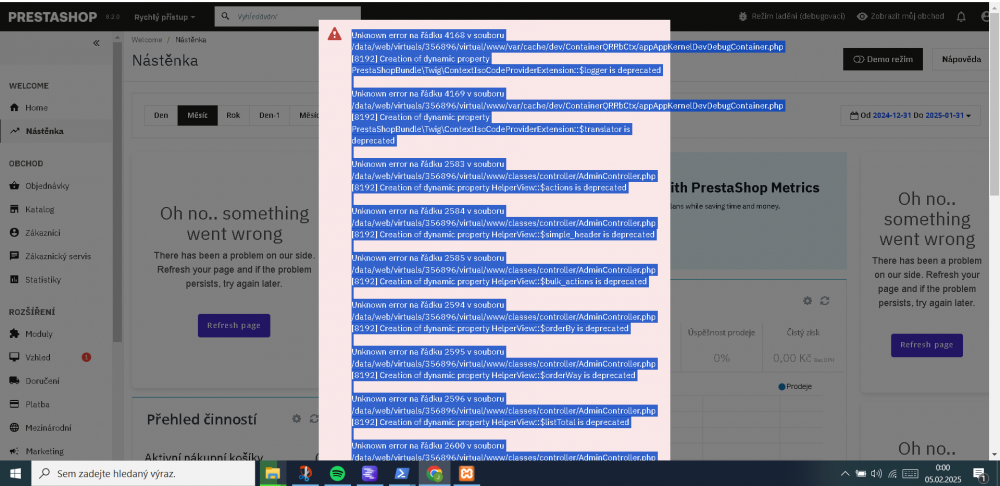This screenshot has height=486, width=1000.
Task: Show hidden system tray icons
Action: coord(845,474)
